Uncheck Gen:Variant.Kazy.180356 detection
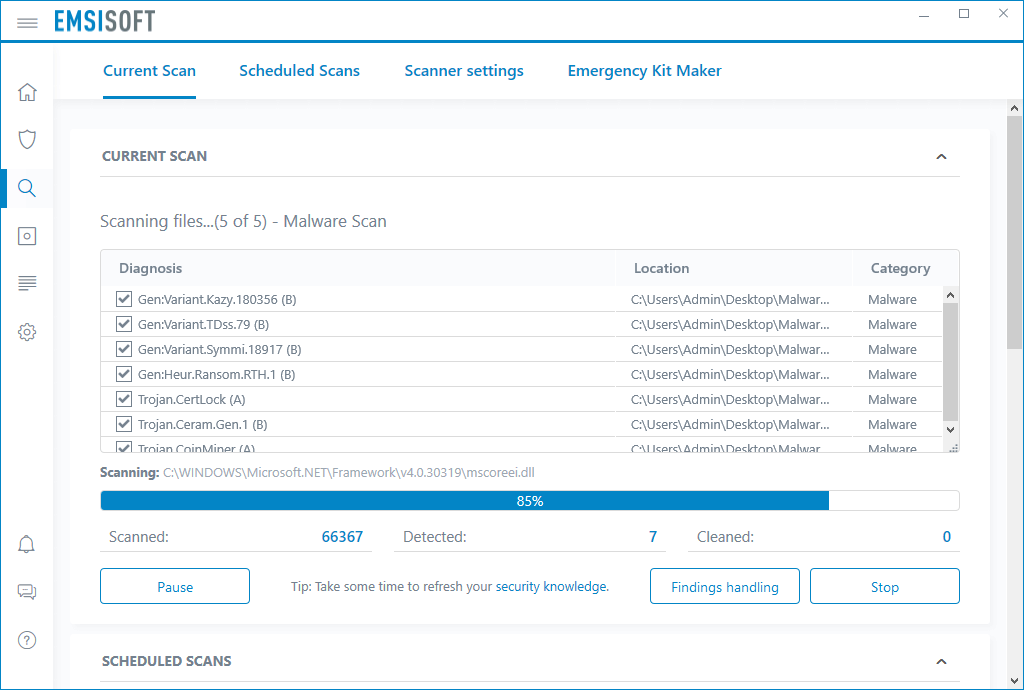Screen dimensions: 1024x690 click(x=123, y=298)
